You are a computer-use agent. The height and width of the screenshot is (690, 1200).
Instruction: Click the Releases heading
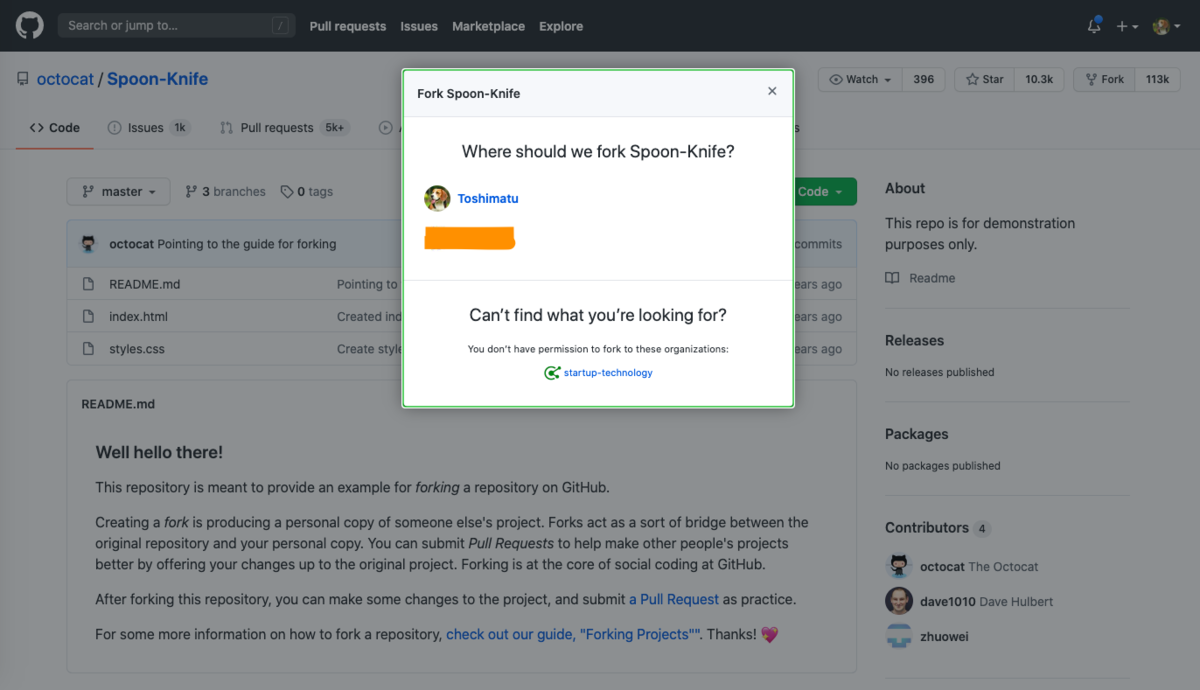[914, 340]
